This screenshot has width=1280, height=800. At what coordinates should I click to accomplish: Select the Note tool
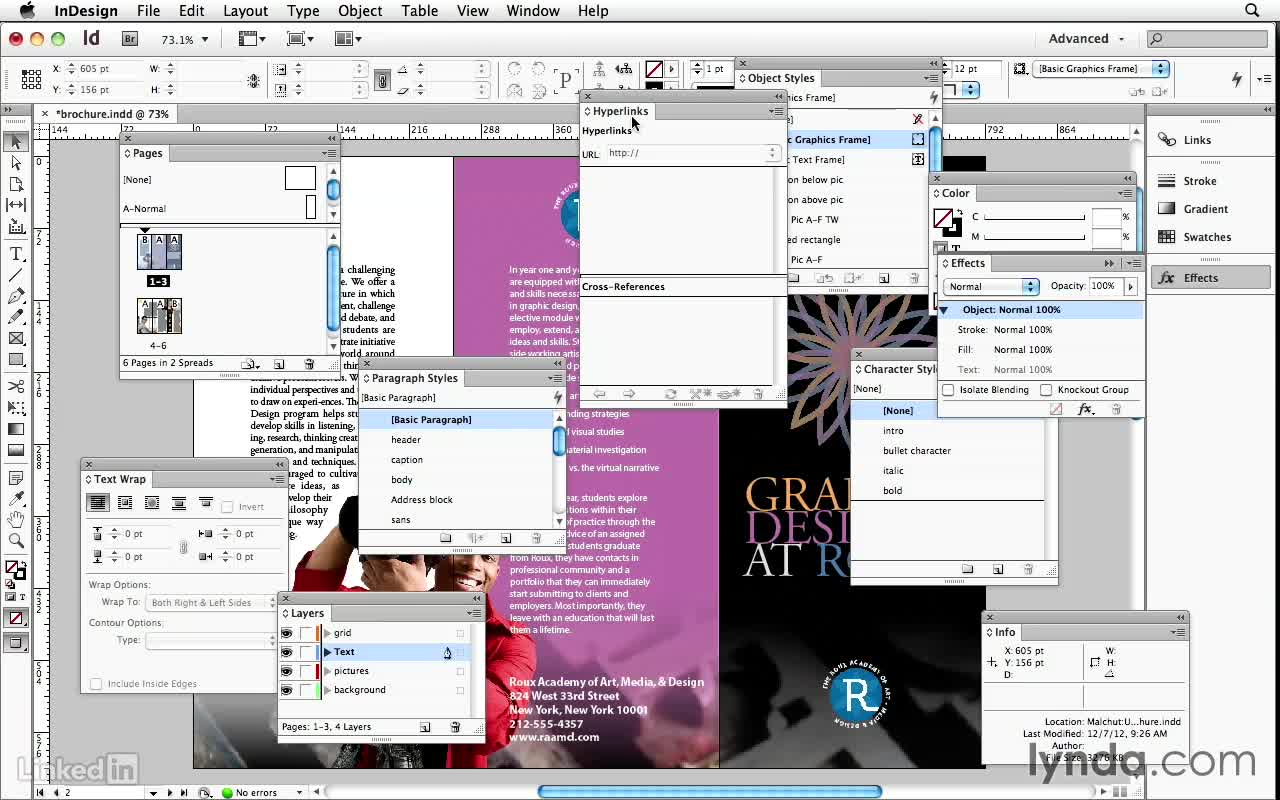click(16, 479)
